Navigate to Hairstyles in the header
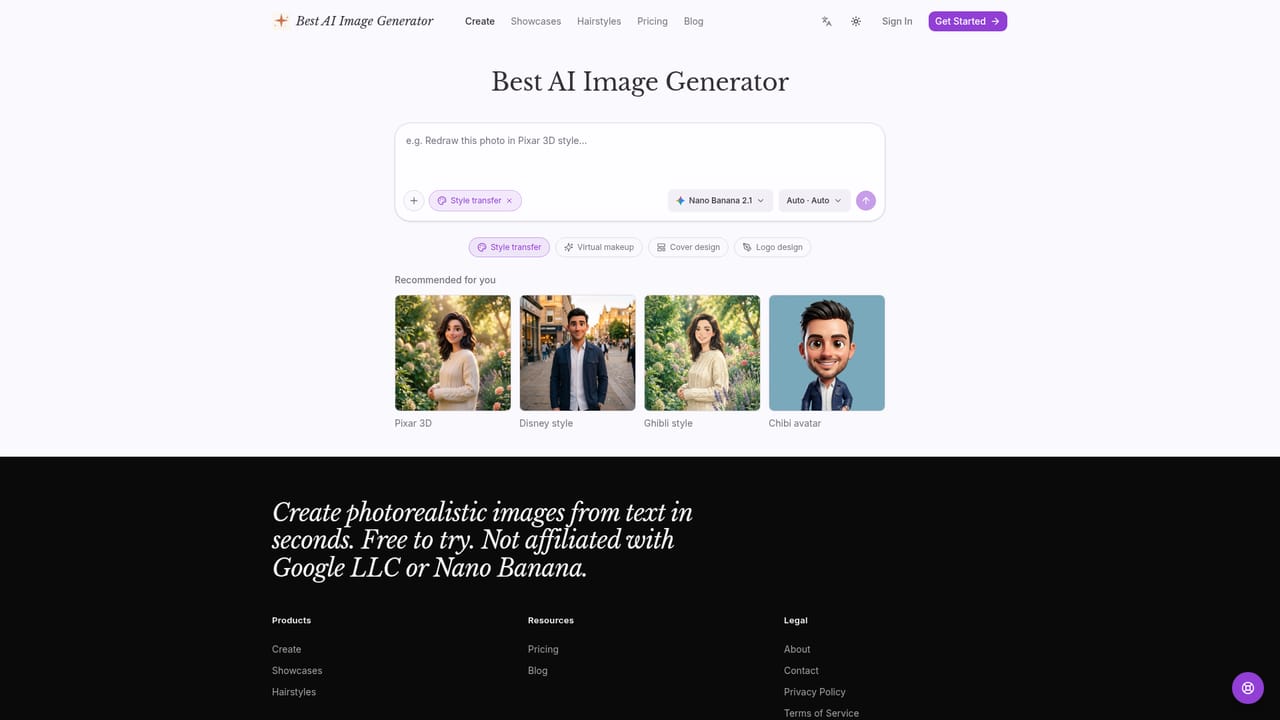1280x720 pixels. click(x=599, y=21)
